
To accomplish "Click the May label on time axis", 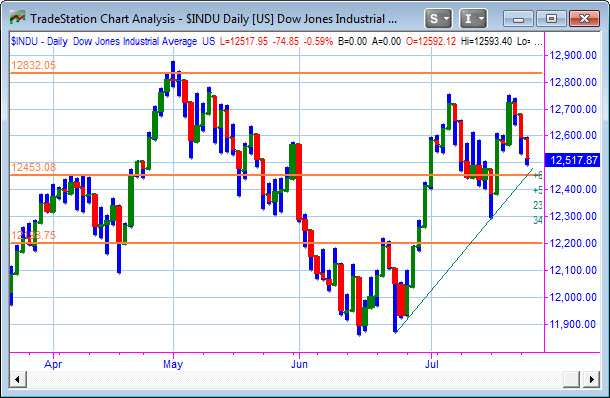I will pos(173,364).
